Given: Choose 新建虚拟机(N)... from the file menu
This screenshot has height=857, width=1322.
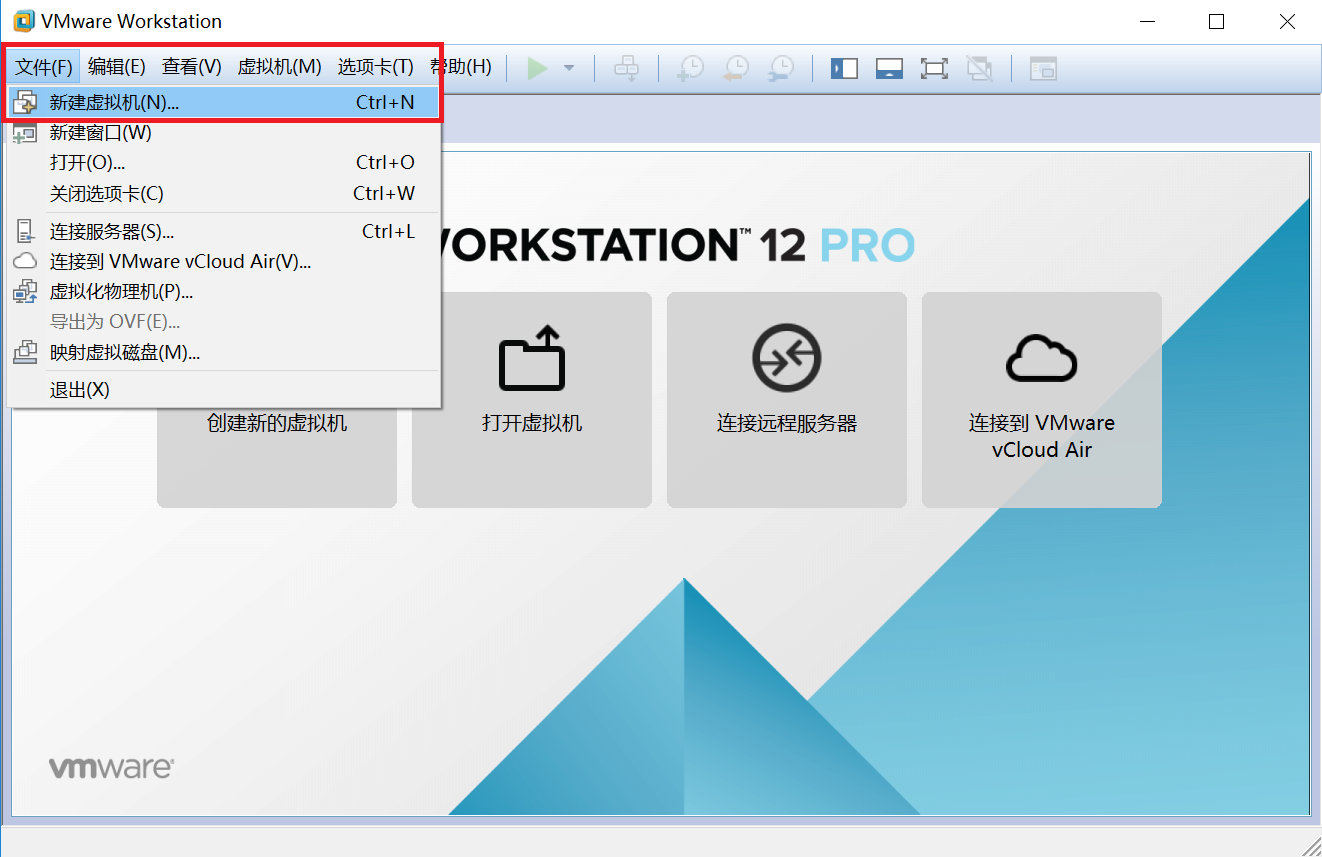Looking at the screenshot, I should tap(223, 102).
